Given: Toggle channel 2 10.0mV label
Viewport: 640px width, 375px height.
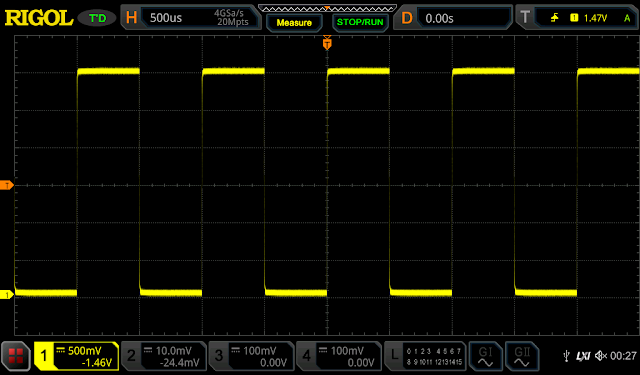Looking at the screenshot, I should 164,356.
